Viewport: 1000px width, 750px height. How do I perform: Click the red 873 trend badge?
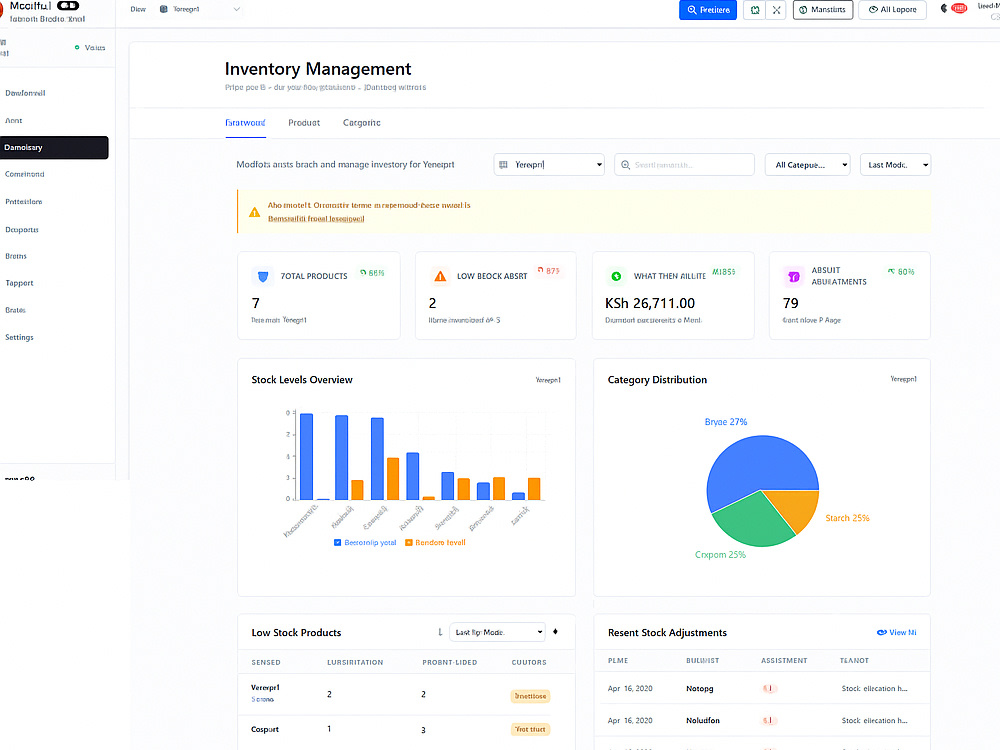tap(548, 271)
